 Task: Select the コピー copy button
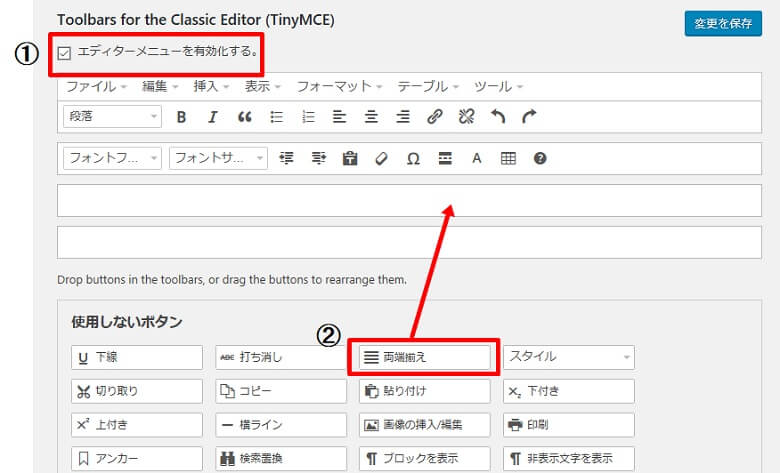click(281, 391)
